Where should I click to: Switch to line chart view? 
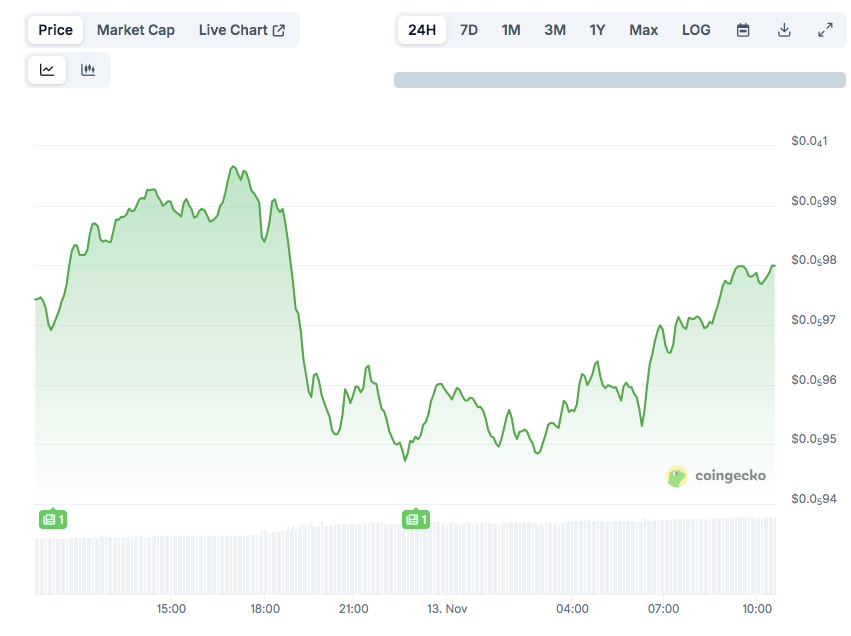coord(47,70)
